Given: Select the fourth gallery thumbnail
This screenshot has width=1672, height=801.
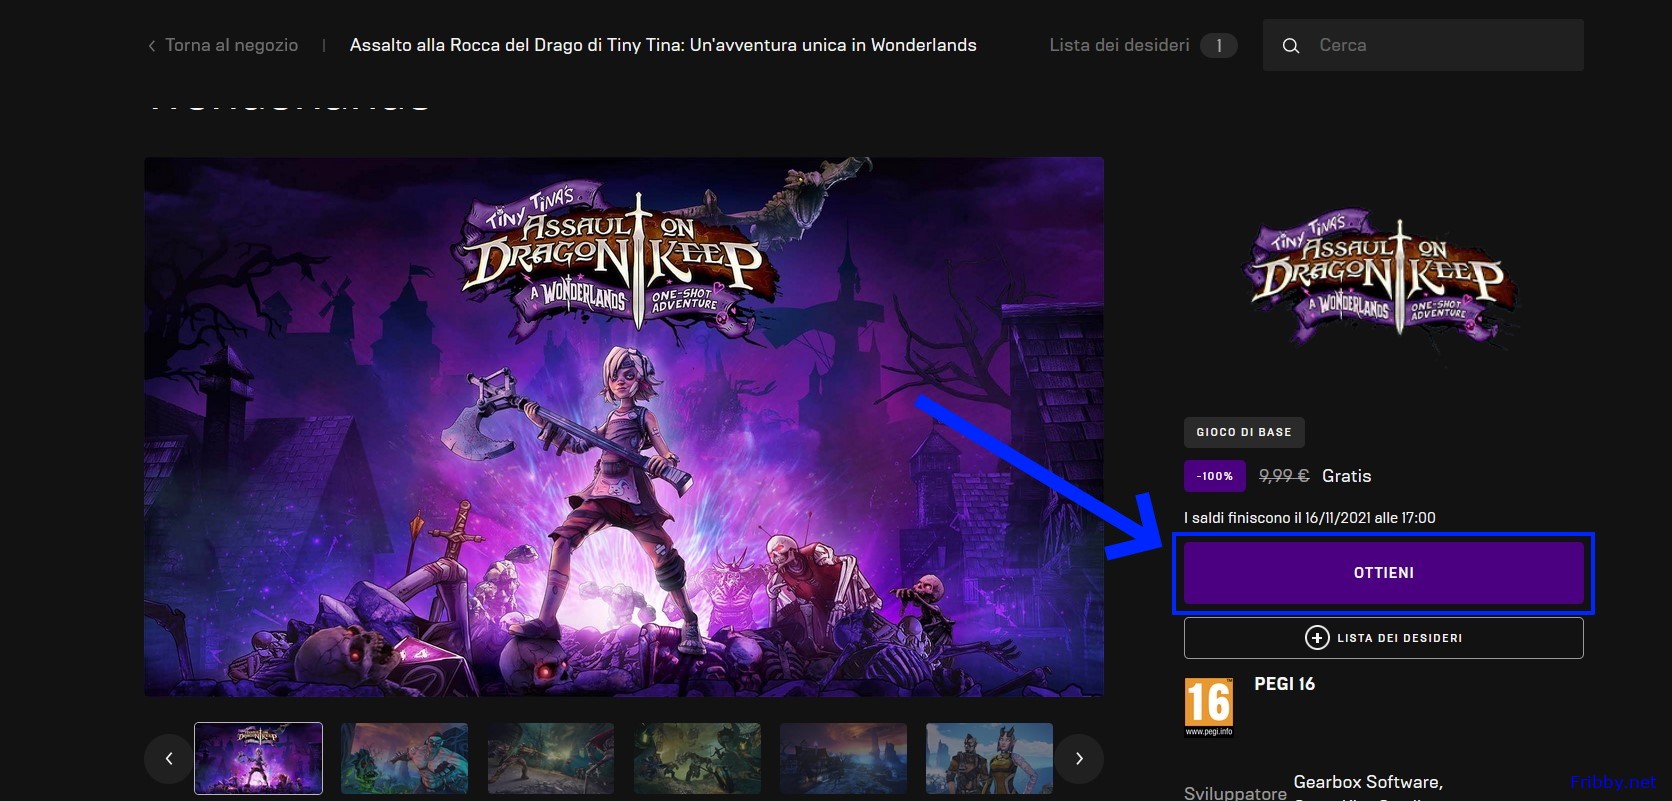Looking at the screenshot, I should point(697,758).
